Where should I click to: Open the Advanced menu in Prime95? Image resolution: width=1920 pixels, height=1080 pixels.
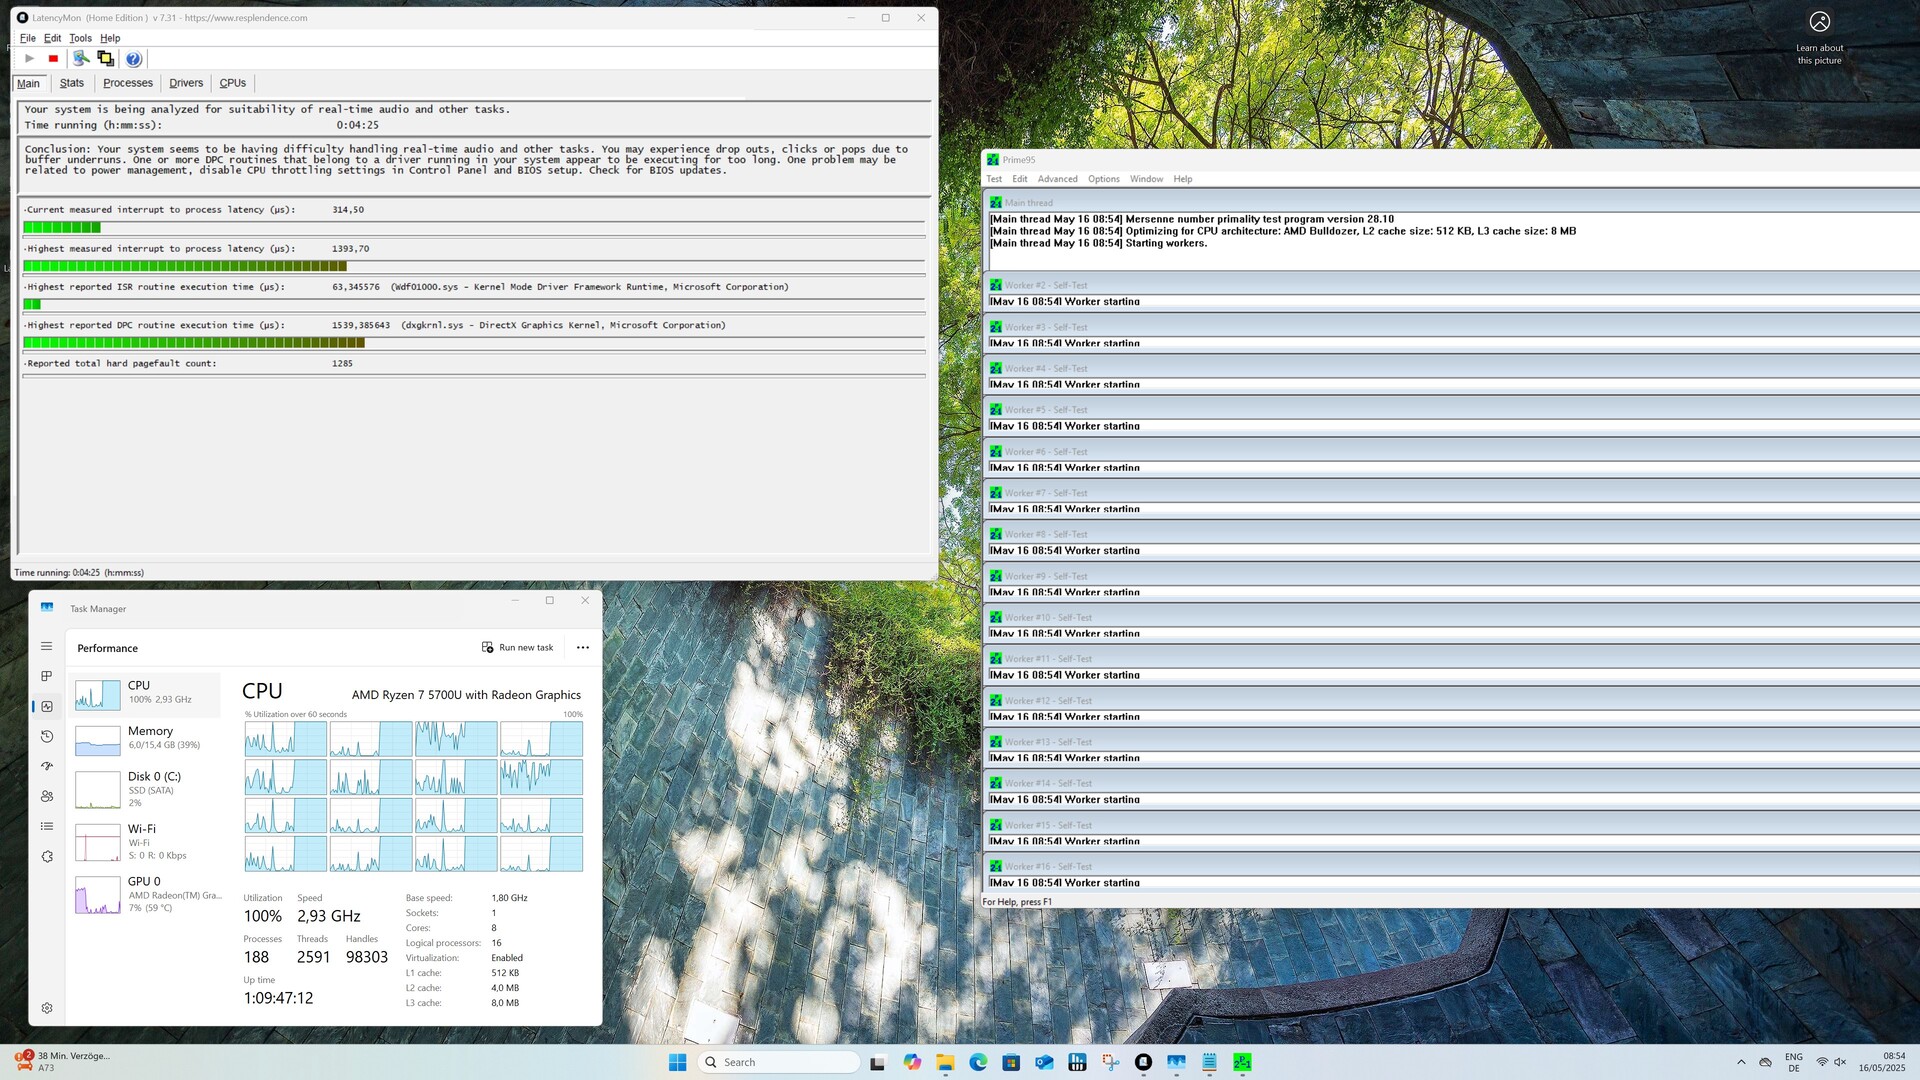tap(1057, 179)
